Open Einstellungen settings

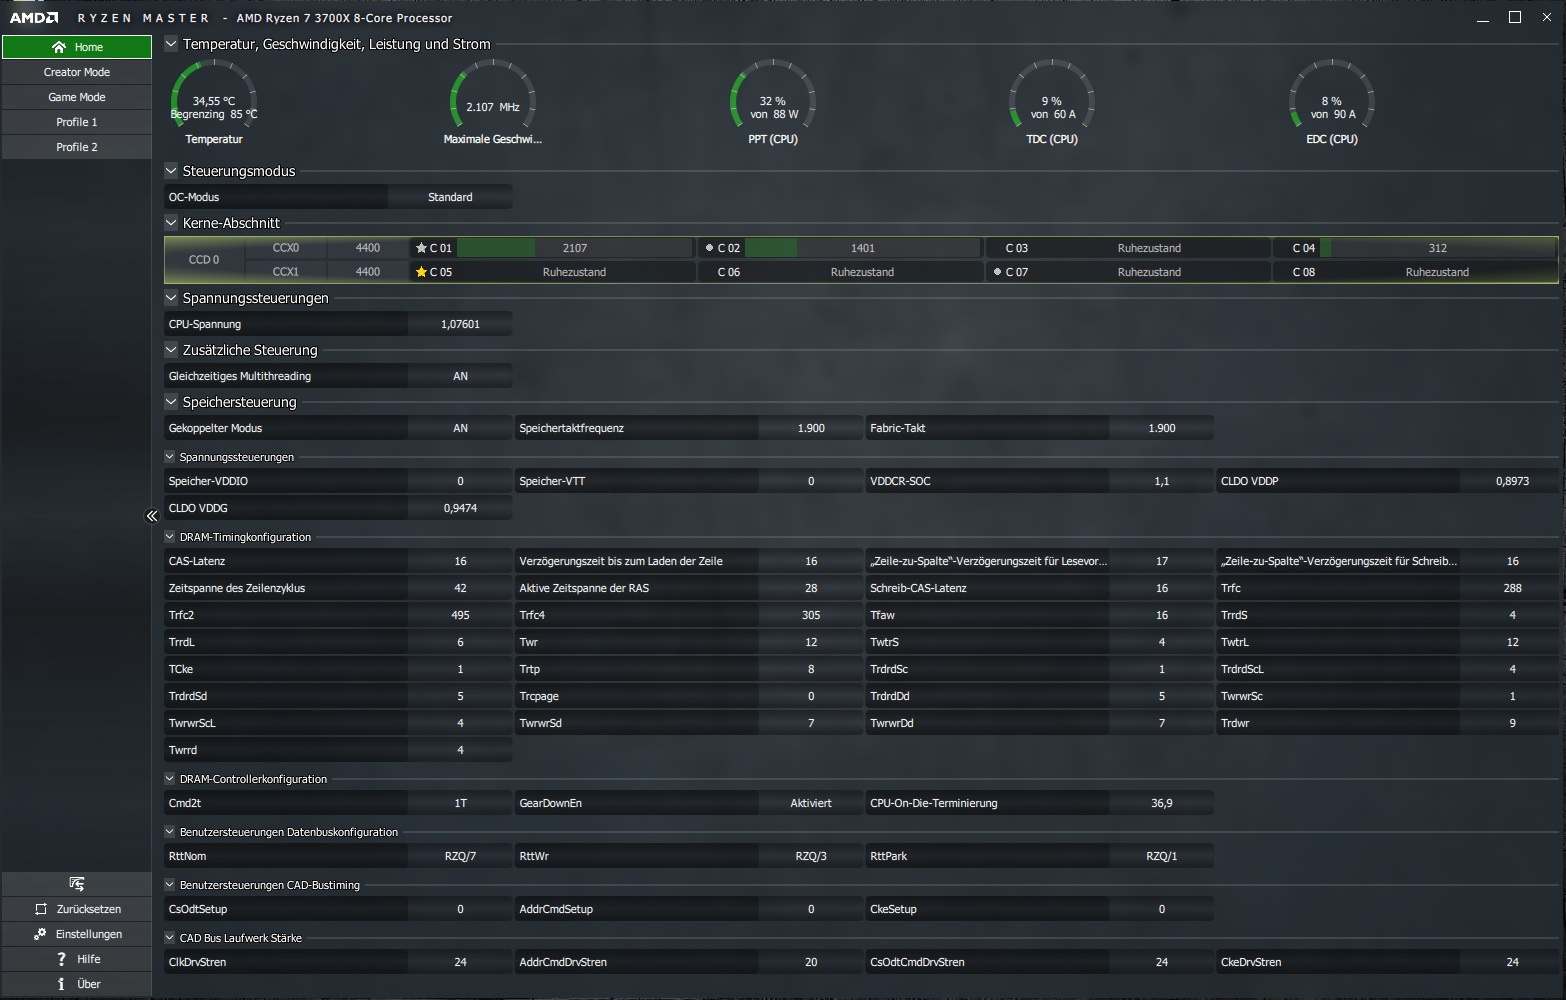(x=77, y=934)
